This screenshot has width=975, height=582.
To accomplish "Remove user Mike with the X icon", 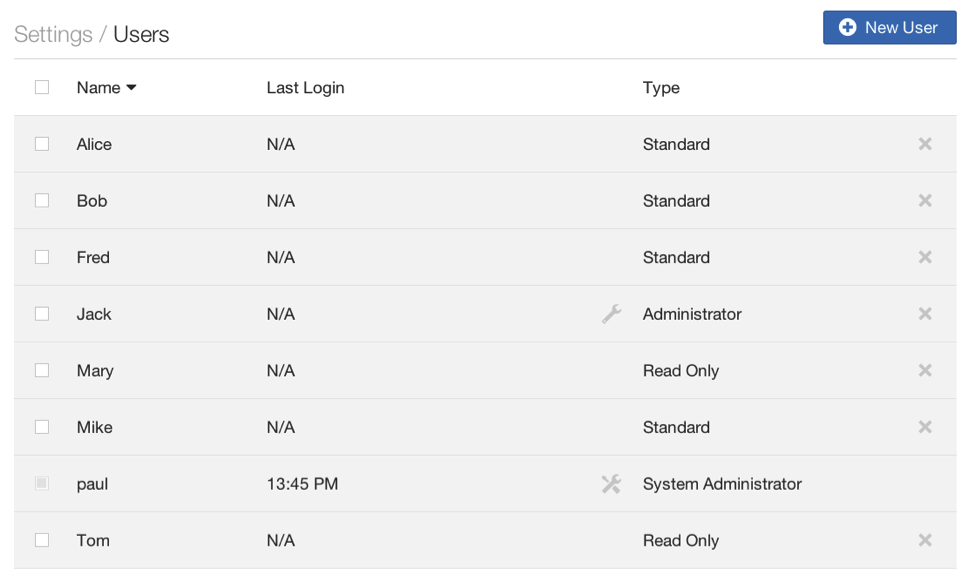I will [x=925, y=427].
